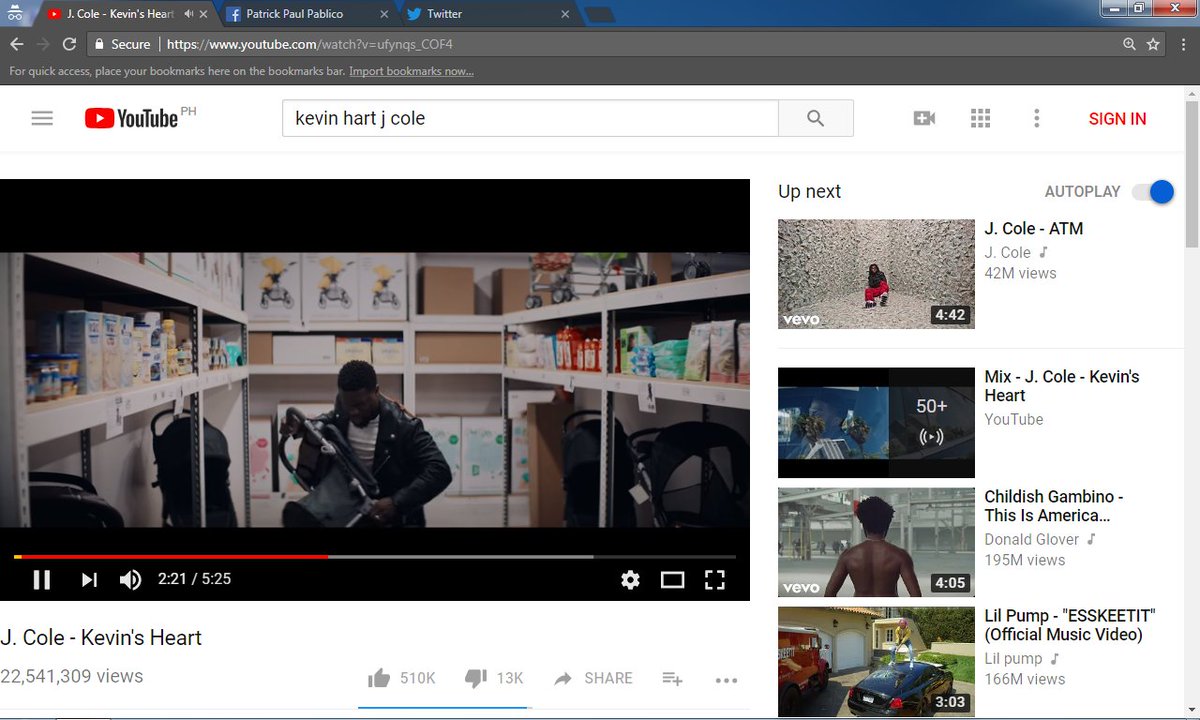Seek along the video progress bar

pos(375,556)
